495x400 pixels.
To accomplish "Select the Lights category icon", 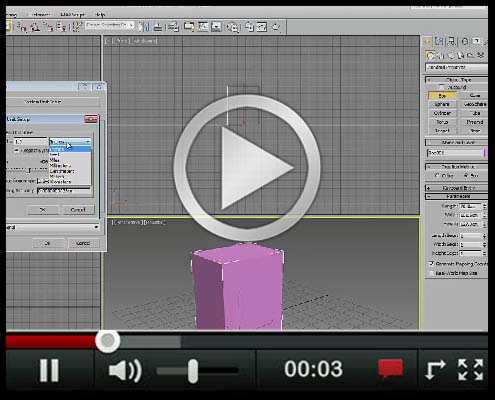I will 450,55.
